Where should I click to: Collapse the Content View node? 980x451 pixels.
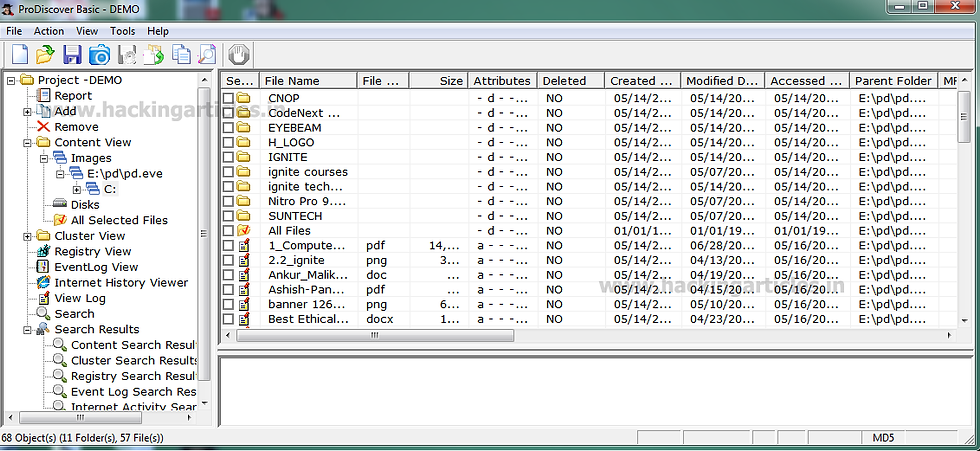pos(27,143)
